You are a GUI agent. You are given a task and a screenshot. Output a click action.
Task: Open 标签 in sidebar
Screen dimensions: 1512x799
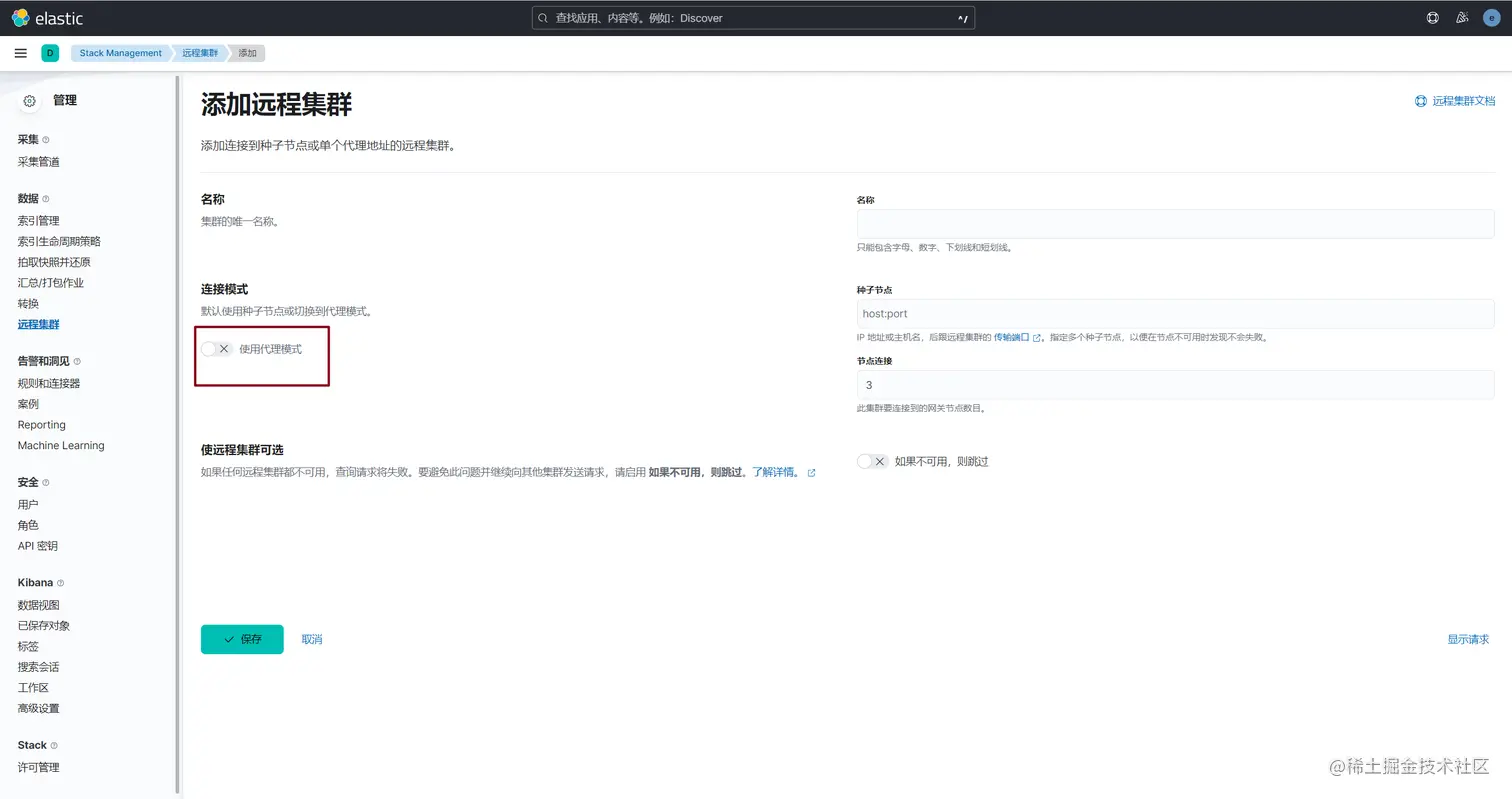pos(28,646)
